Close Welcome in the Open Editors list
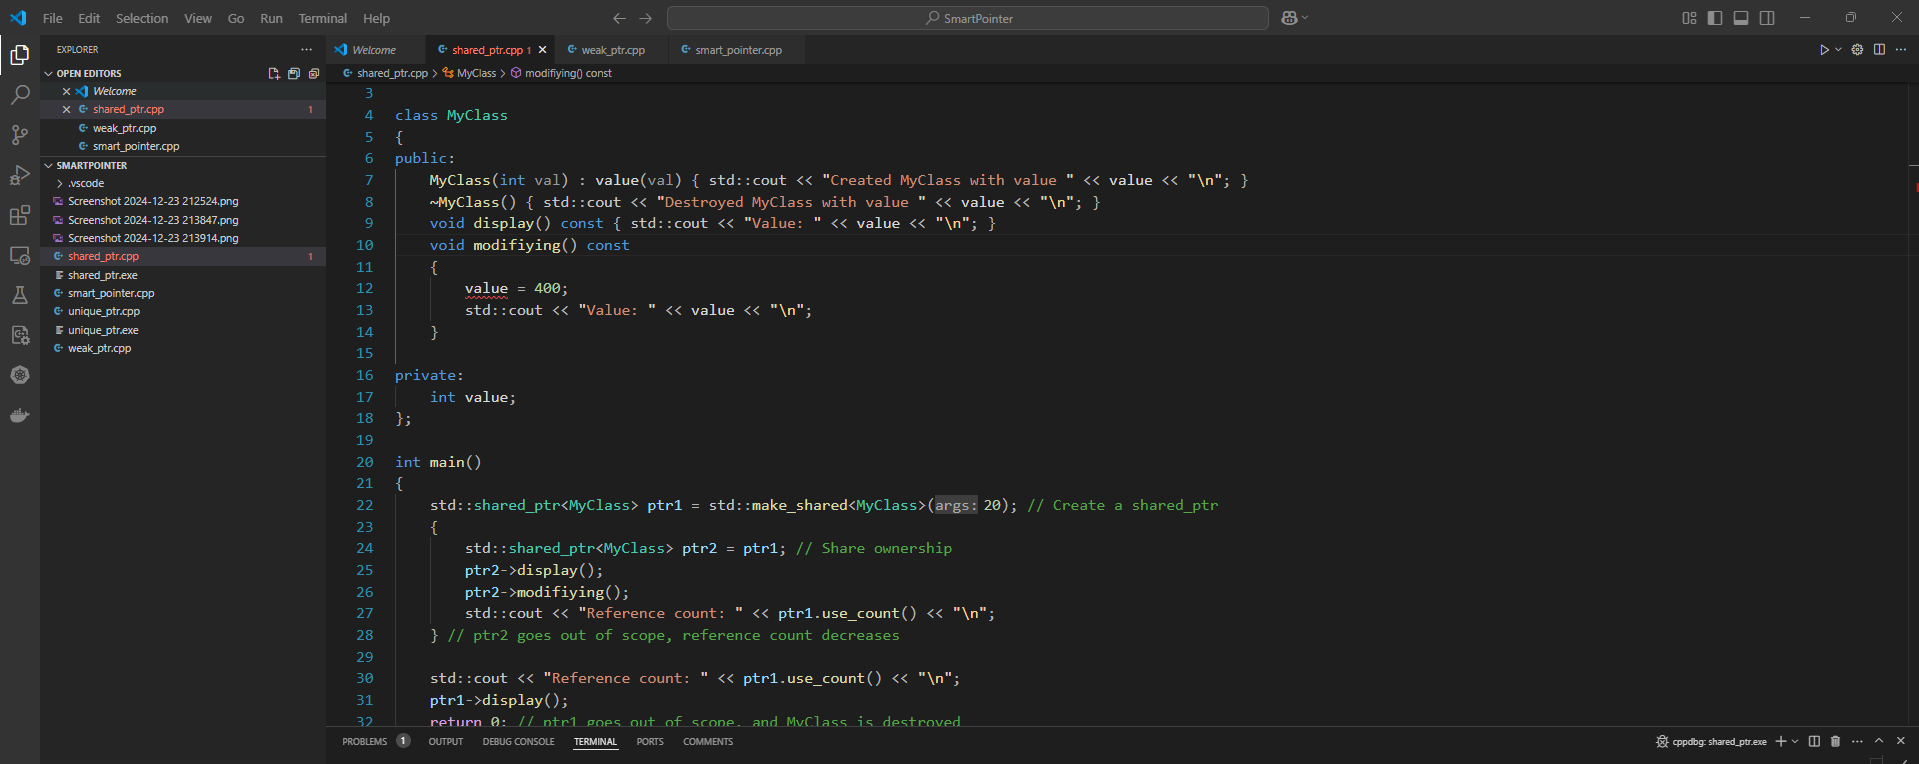This screenshot has width=1919, height=764. [67, 91]
